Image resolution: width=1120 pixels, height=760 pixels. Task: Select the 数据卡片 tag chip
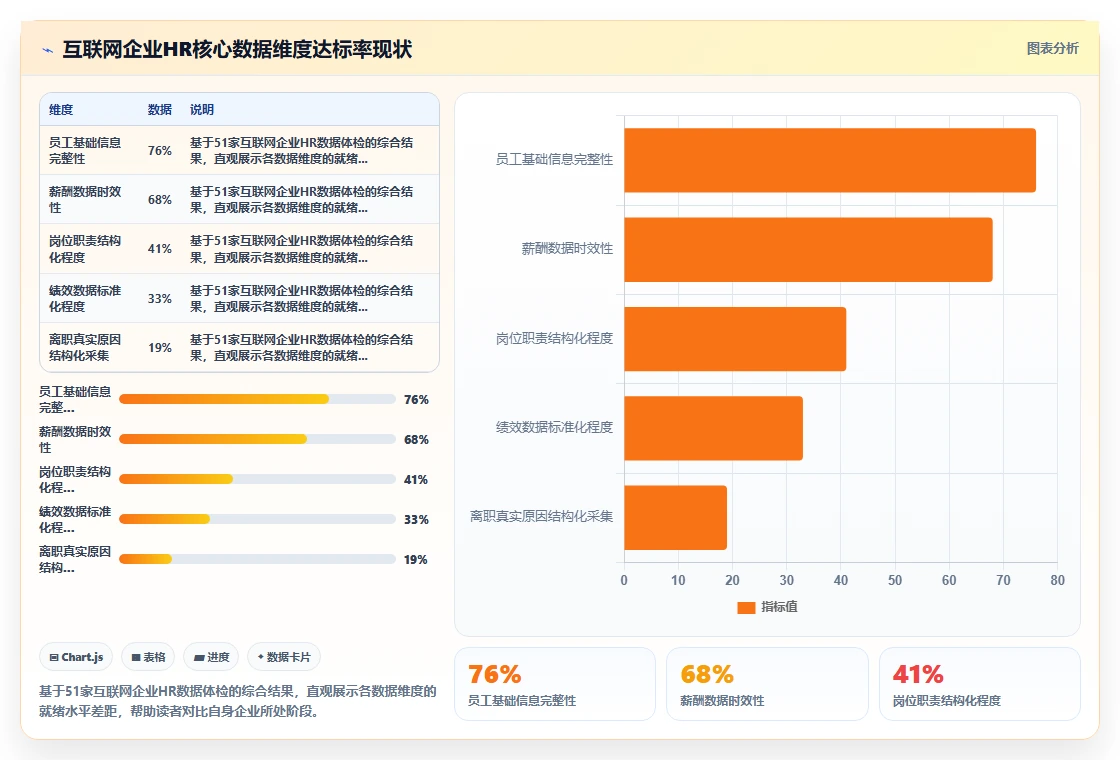point(284,657)
